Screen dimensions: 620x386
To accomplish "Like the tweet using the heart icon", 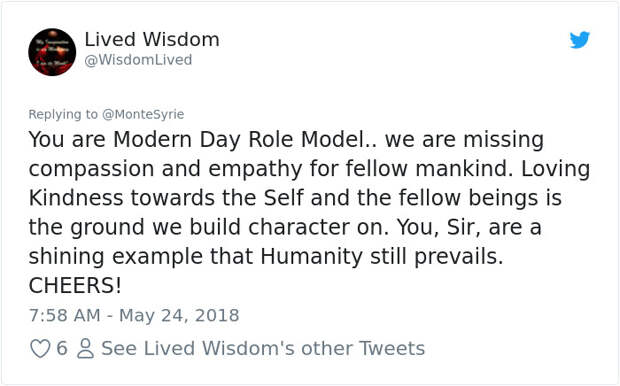I will coord(40,348).
